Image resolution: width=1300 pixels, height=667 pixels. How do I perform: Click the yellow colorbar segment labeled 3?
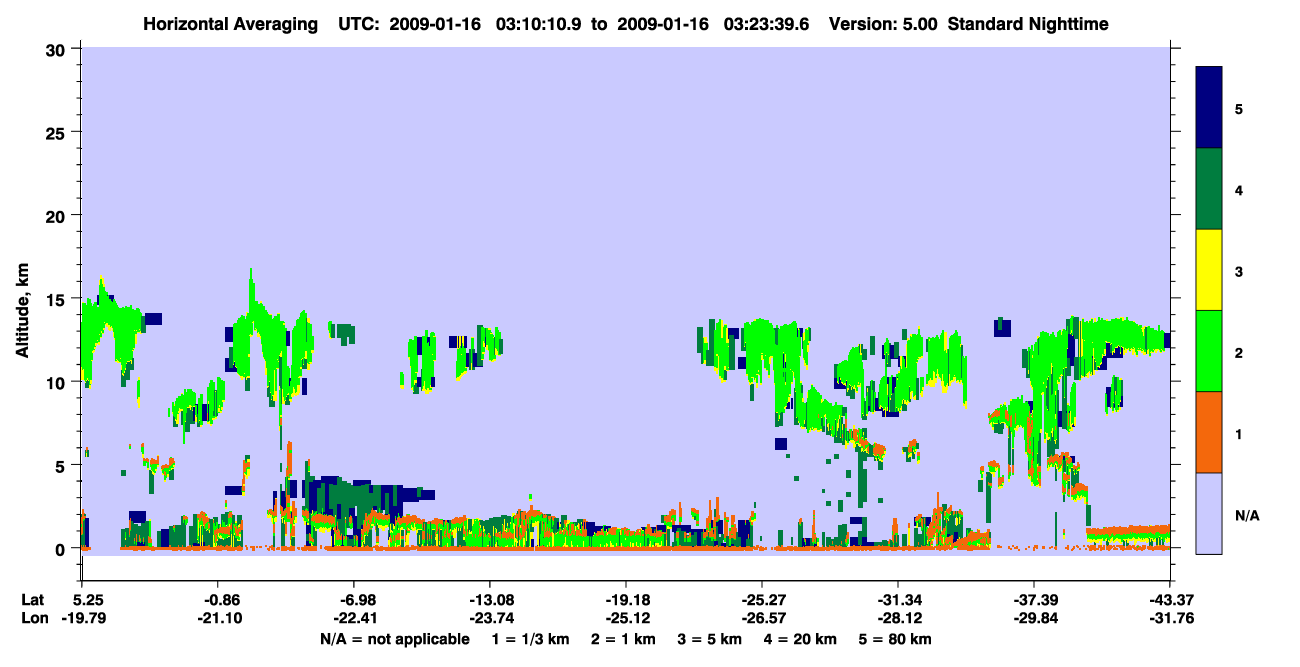coord(1209,270)
